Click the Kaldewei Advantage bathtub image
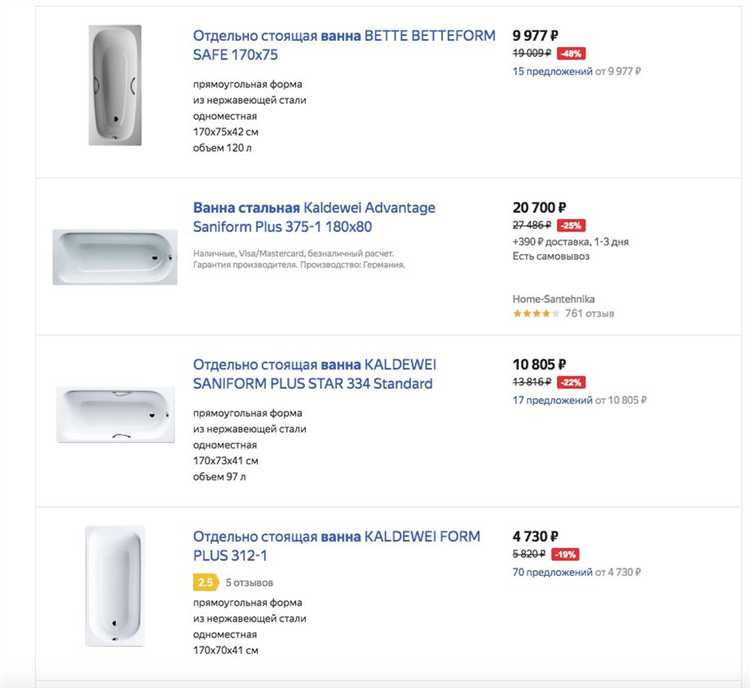 pos(115,257)
